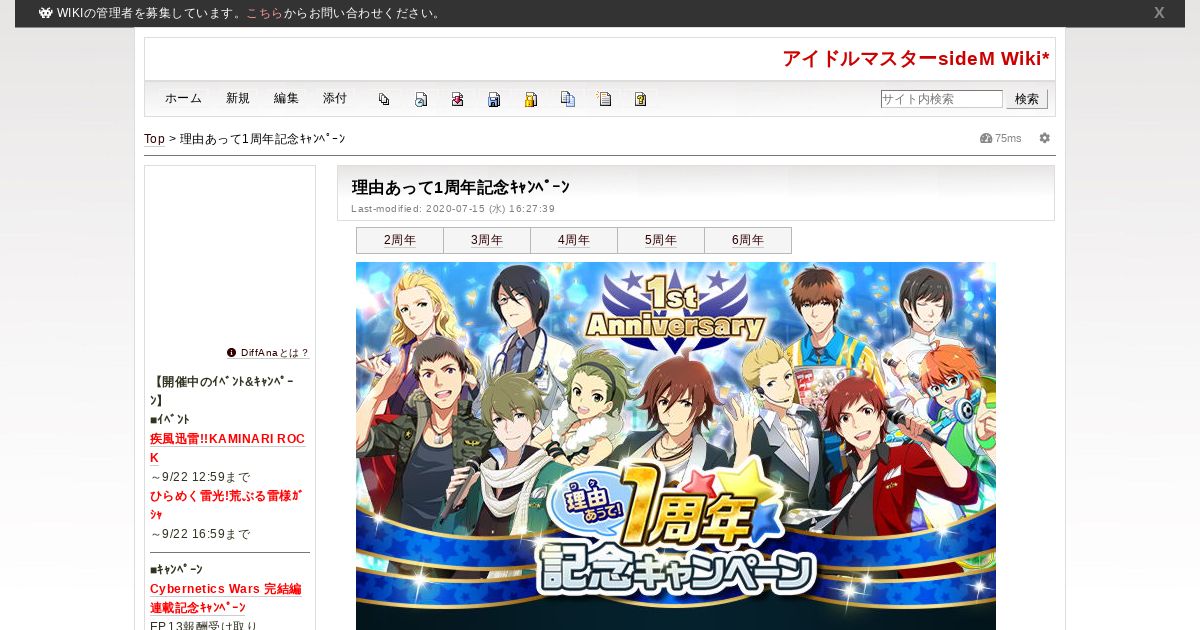Open the DiffAnaとは？ link
The image size is (1200, 630).
(275, 353)
